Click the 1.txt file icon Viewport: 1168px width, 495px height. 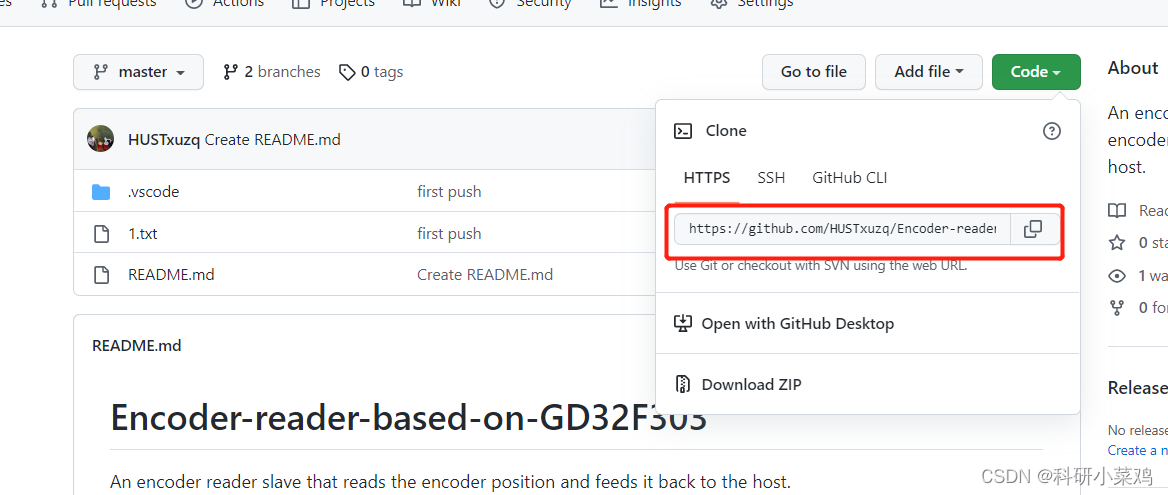(x=101, y=234)
